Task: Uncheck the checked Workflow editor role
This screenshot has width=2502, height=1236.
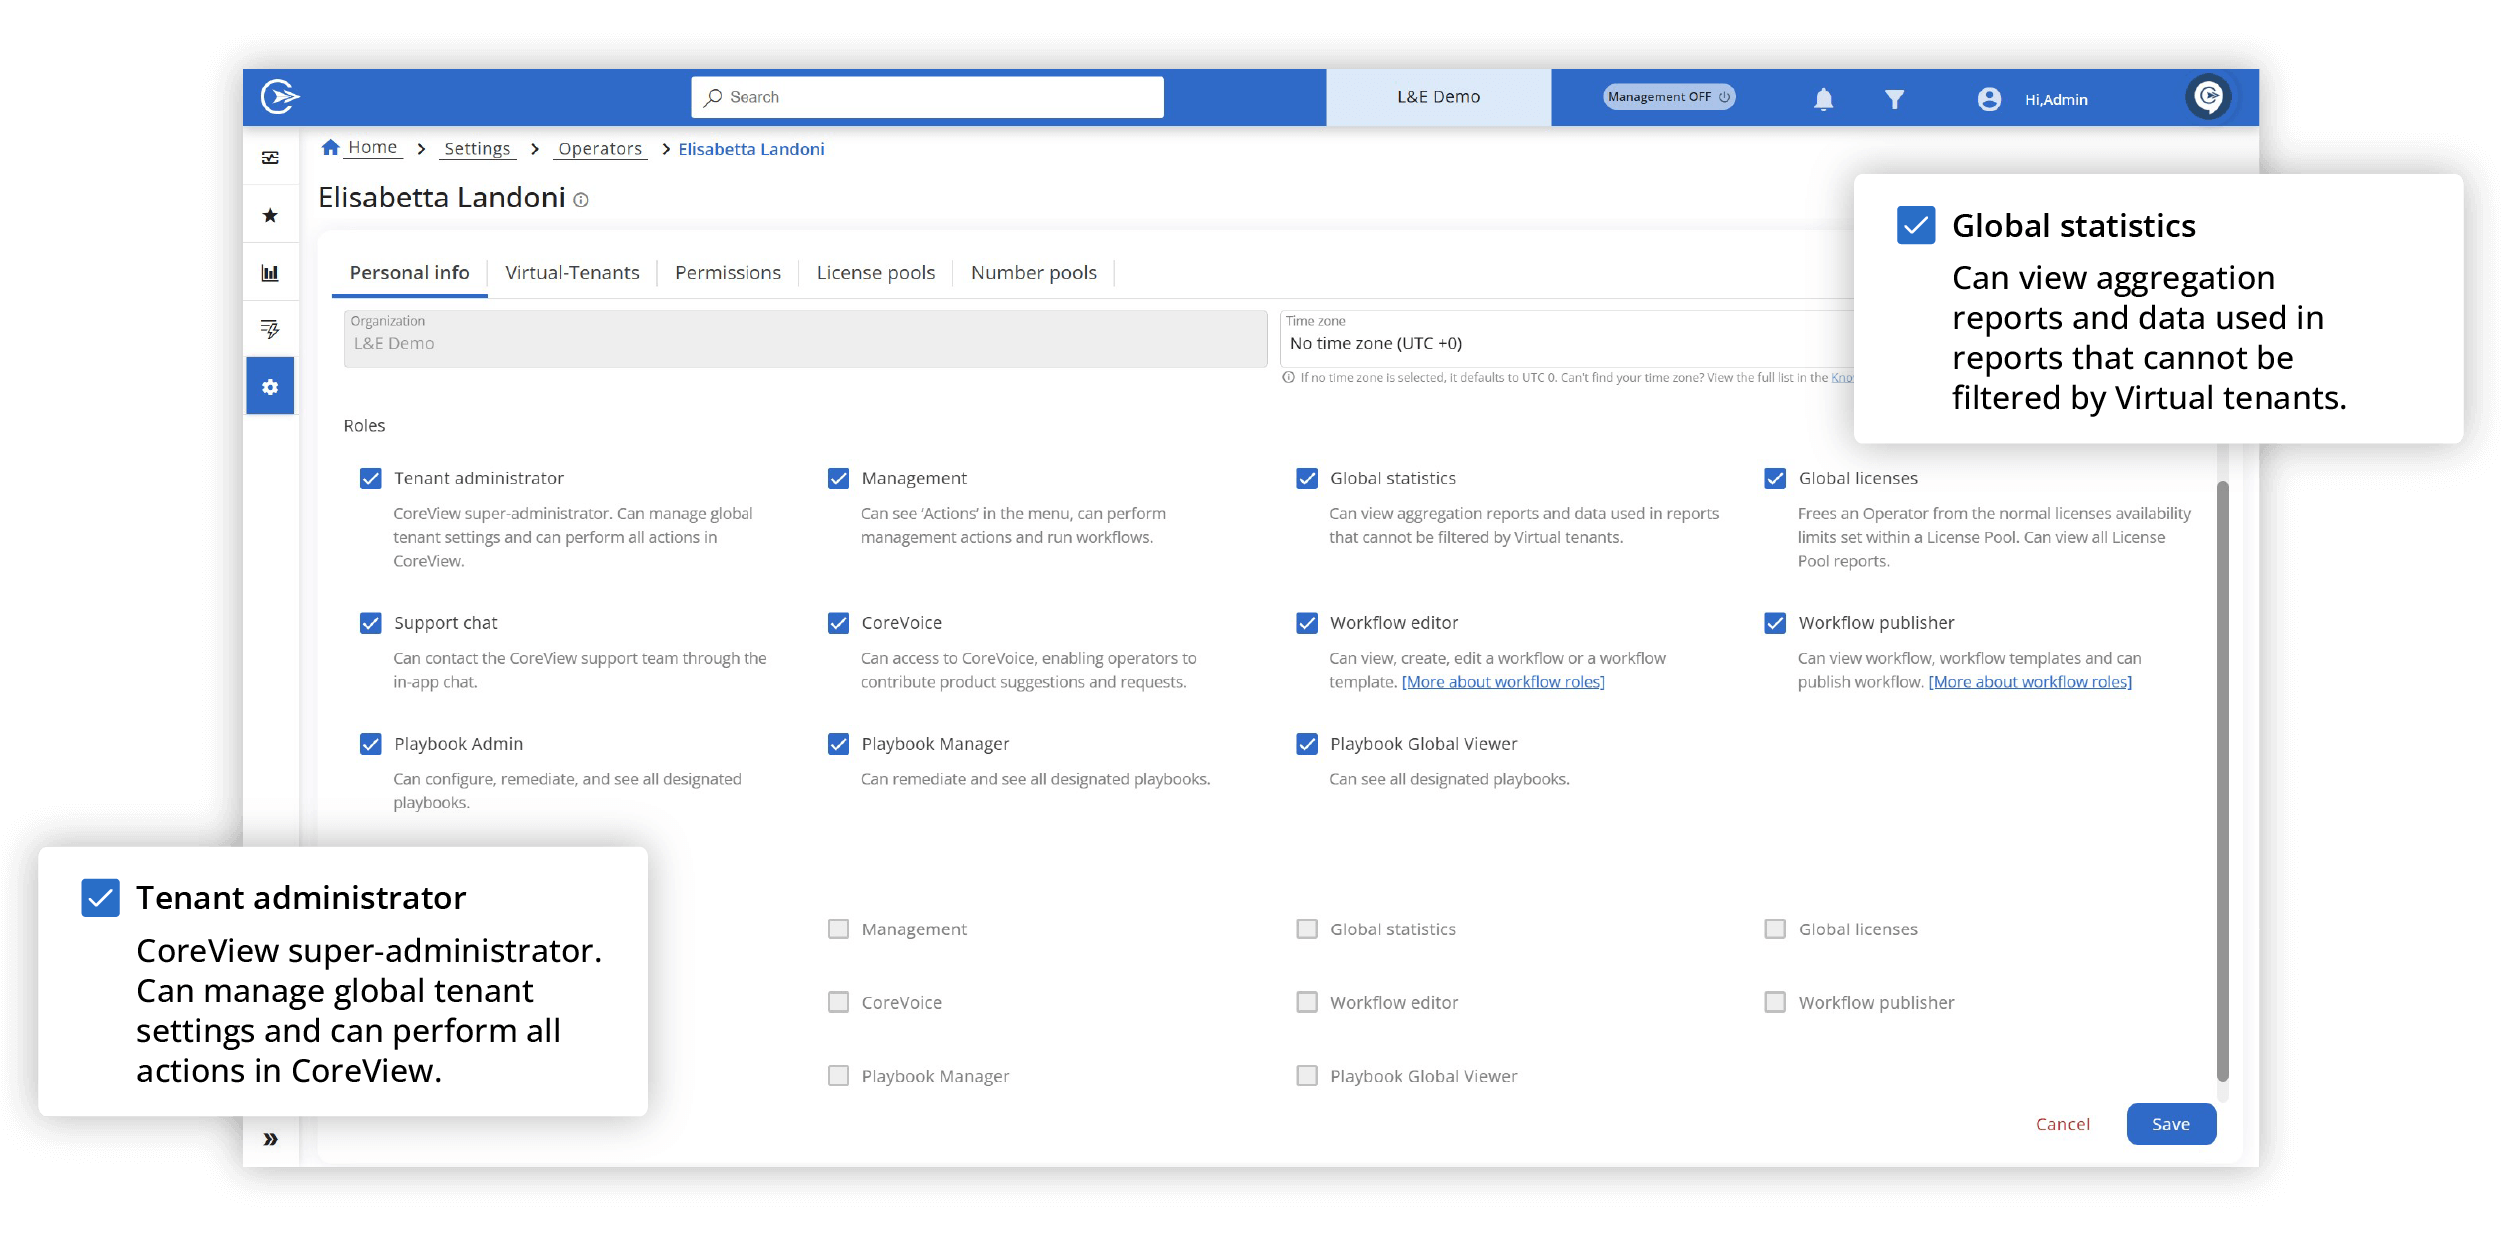Action: pos(1307,623)
